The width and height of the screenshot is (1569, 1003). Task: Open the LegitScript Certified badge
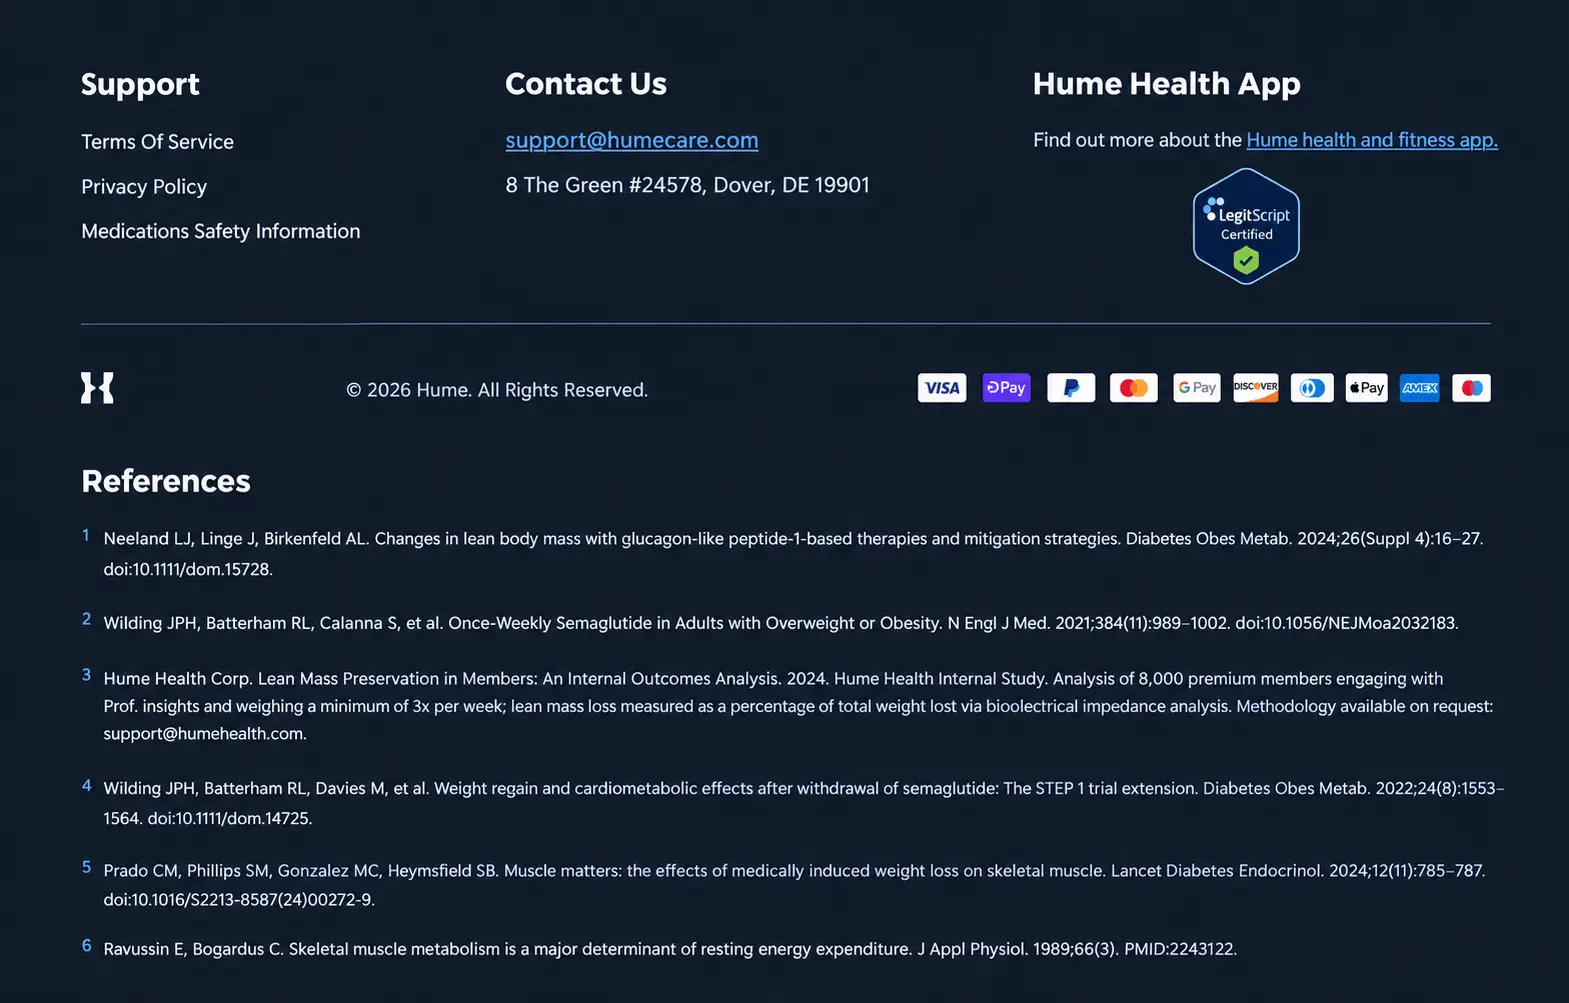pyautogui.click(x=1246, y=226)
